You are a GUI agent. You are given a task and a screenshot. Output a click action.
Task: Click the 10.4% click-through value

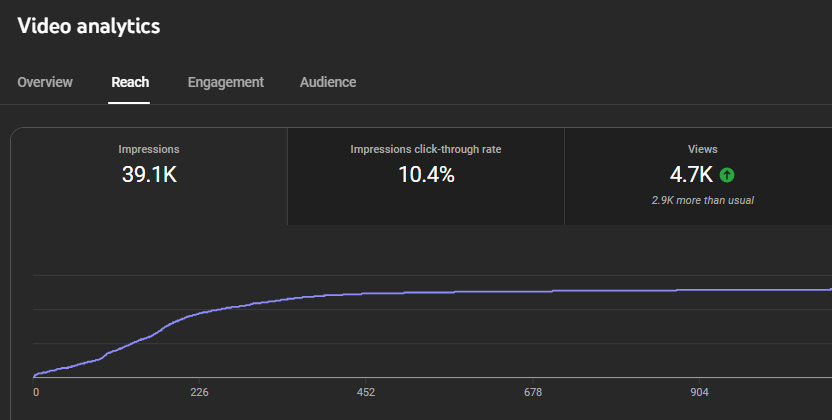click(x=426, y=174)
